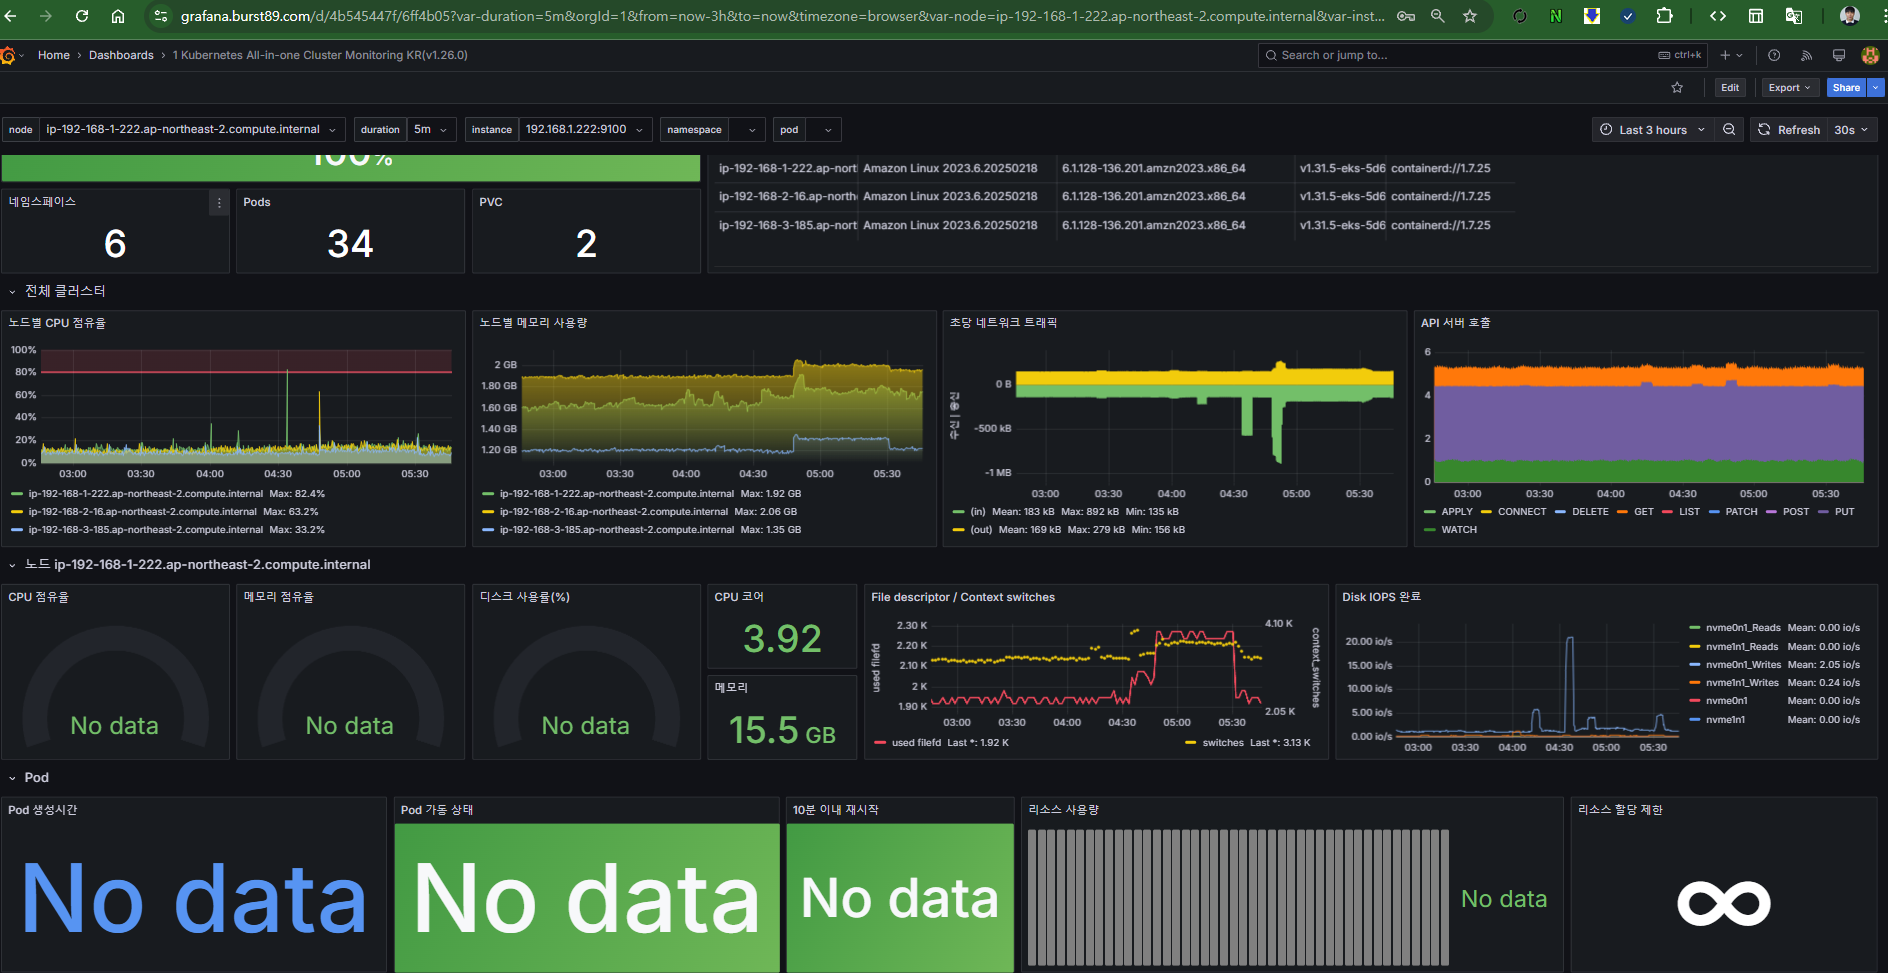Screen dimensions: 1888x973
Task: Reload the page in the browser
Action: [82, 16]
